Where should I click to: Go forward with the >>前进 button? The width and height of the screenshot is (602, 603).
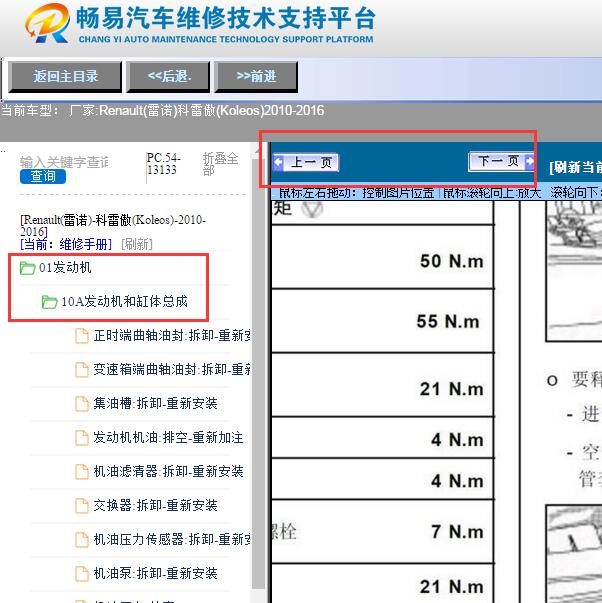pos(256,76)
